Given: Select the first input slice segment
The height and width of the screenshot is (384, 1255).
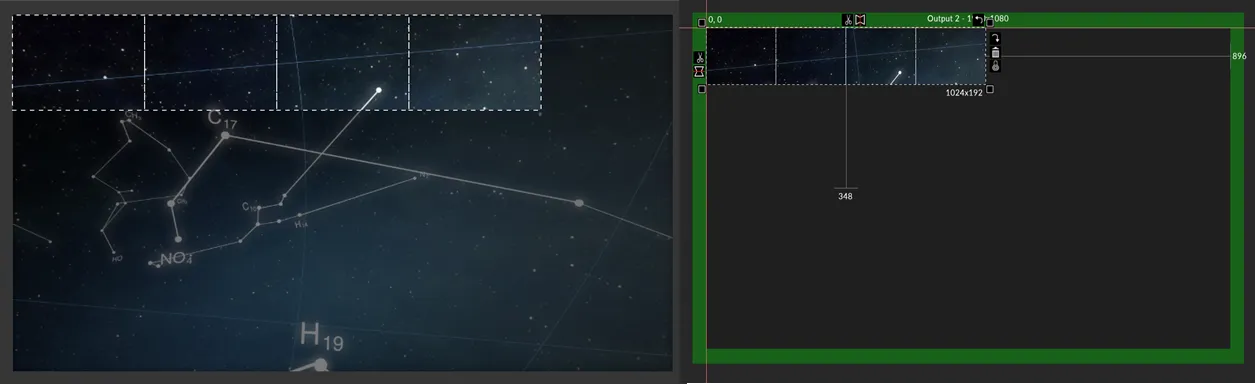Looking at the screenshot, I should (x=78, y=62).
